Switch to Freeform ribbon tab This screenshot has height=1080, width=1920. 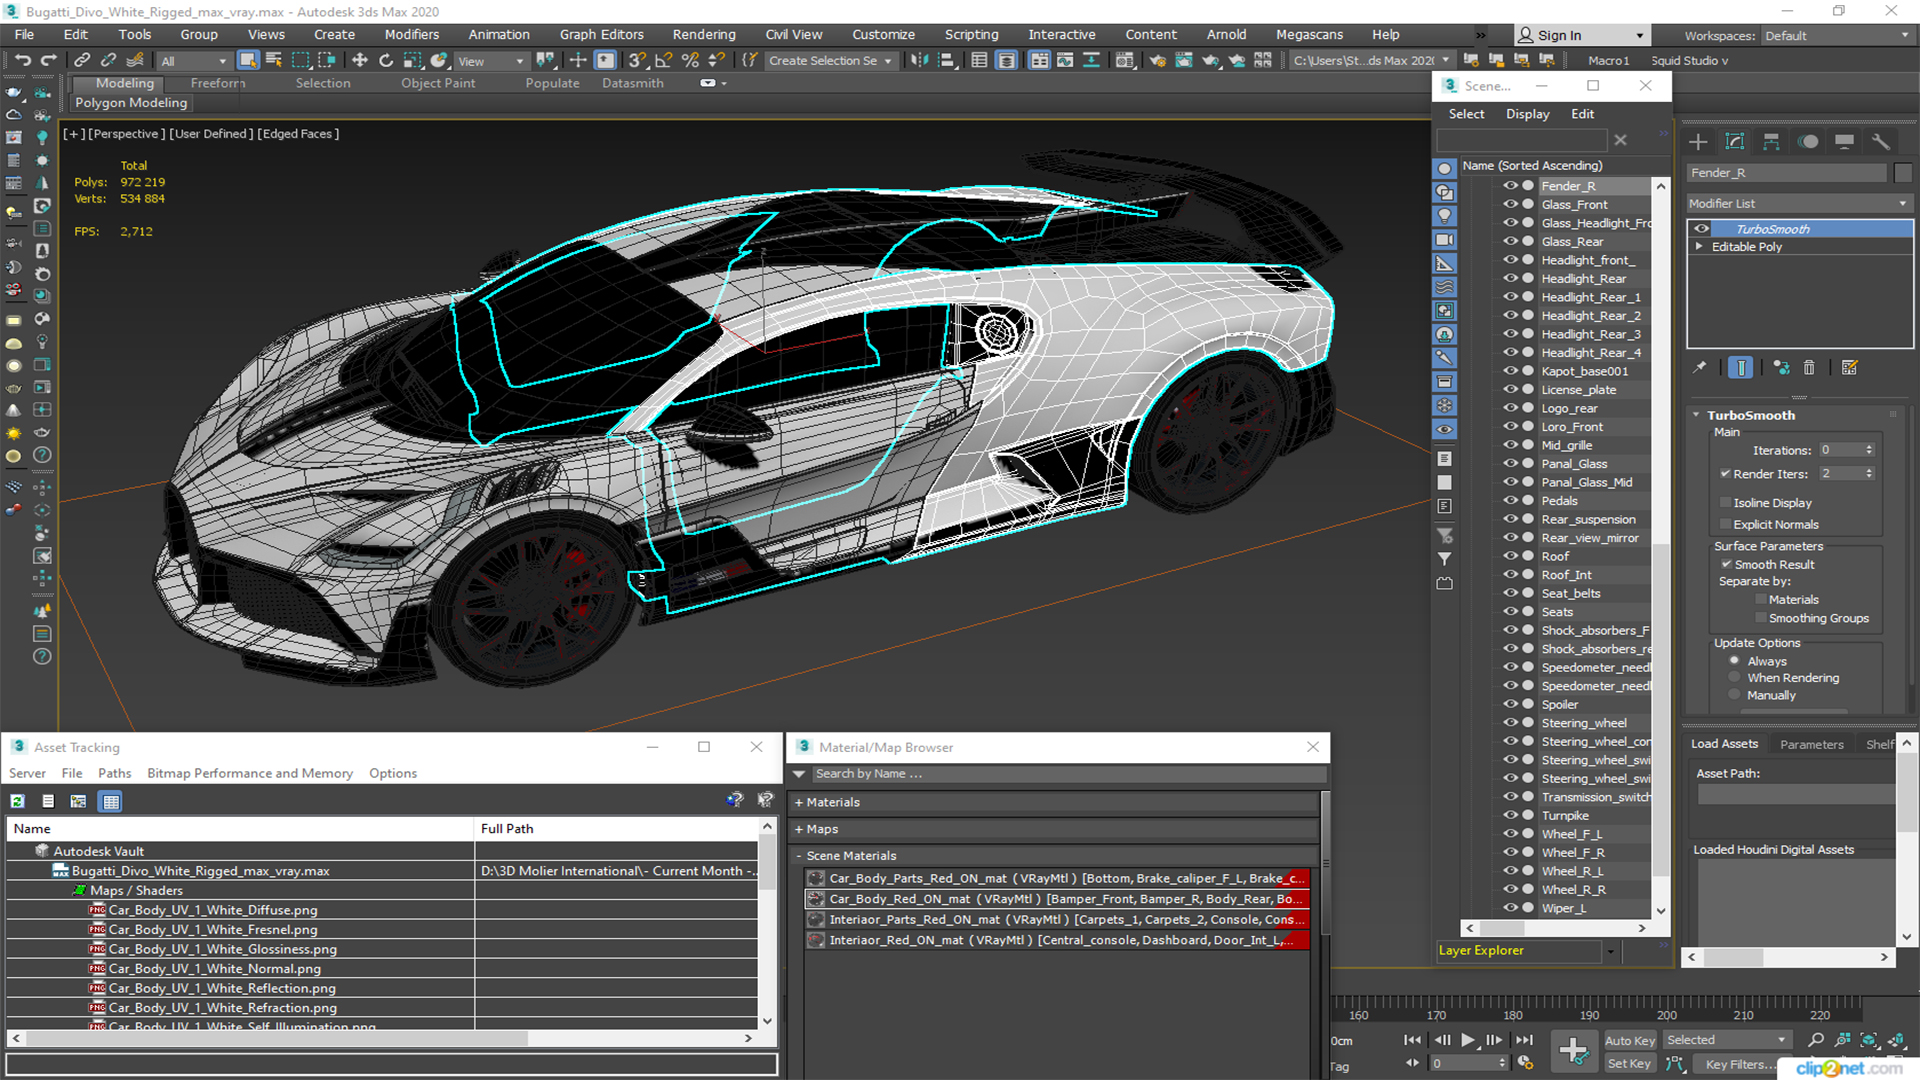[x=217, y=83]
